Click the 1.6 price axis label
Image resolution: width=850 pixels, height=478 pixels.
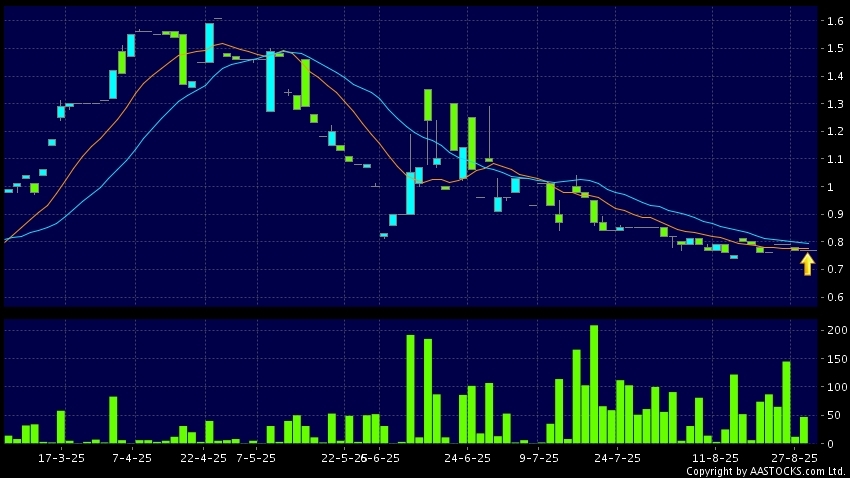pos(835,21)
